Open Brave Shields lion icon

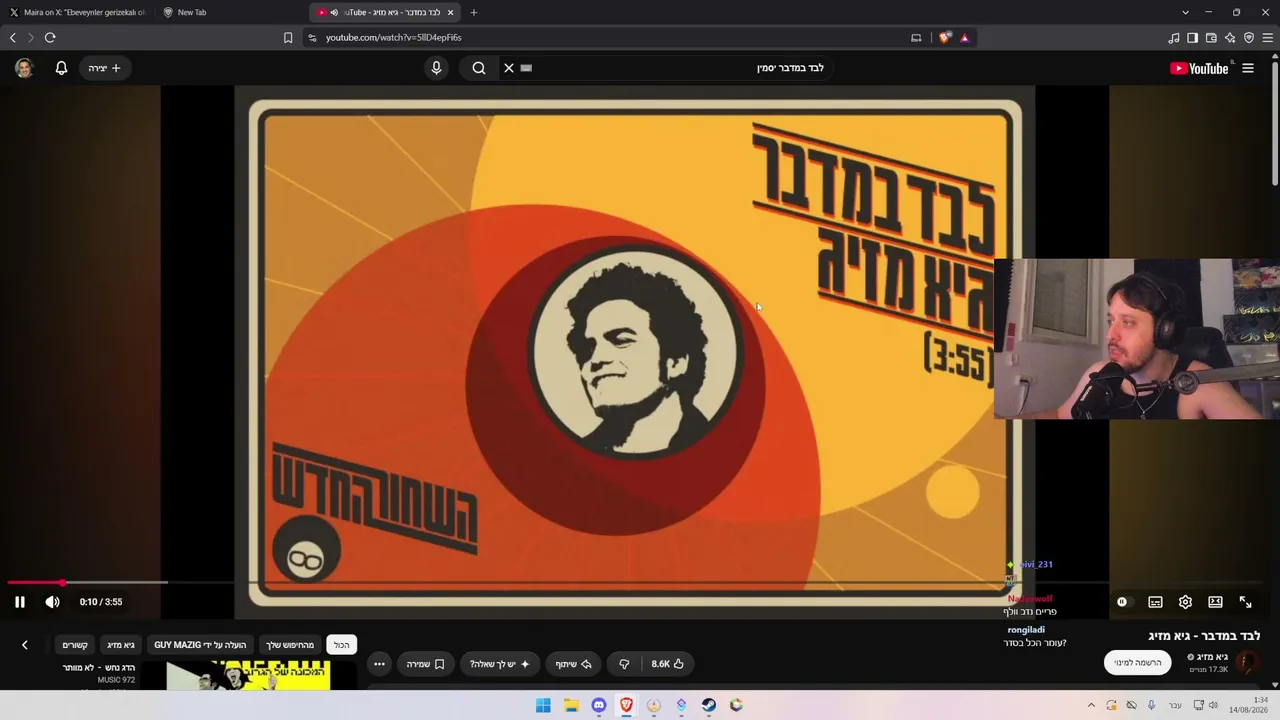click(x=945, y=38)
